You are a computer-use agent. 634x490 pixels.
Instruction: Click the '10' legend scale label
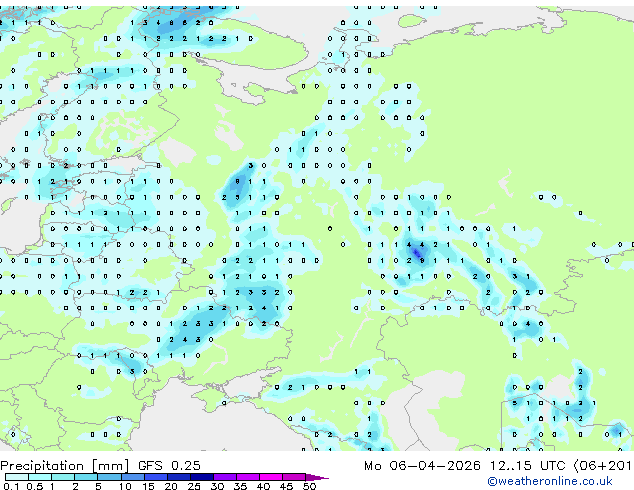(125, 486)
